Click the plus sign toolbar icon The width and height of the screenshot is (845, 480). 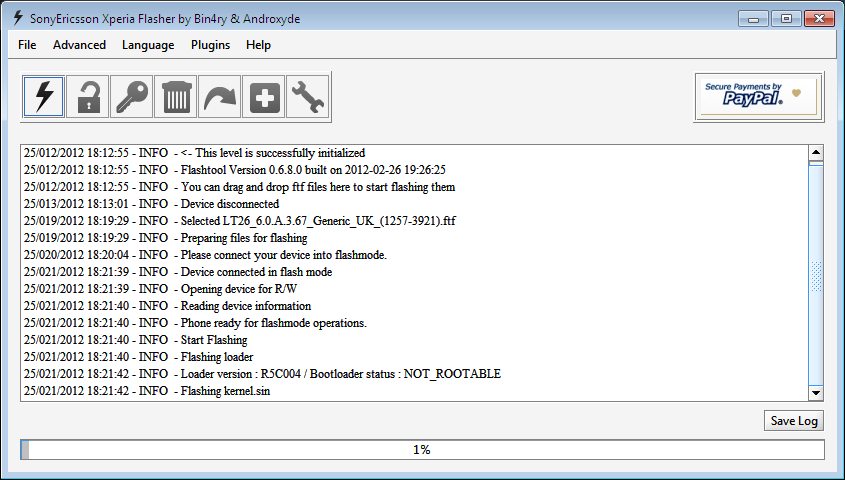(264, 97)
